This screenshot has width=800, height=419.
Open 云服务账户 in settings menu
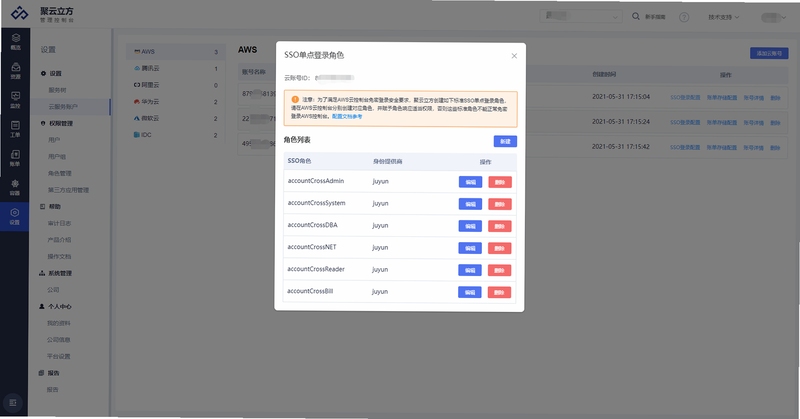pyautogui.click(x=63, y=107)
